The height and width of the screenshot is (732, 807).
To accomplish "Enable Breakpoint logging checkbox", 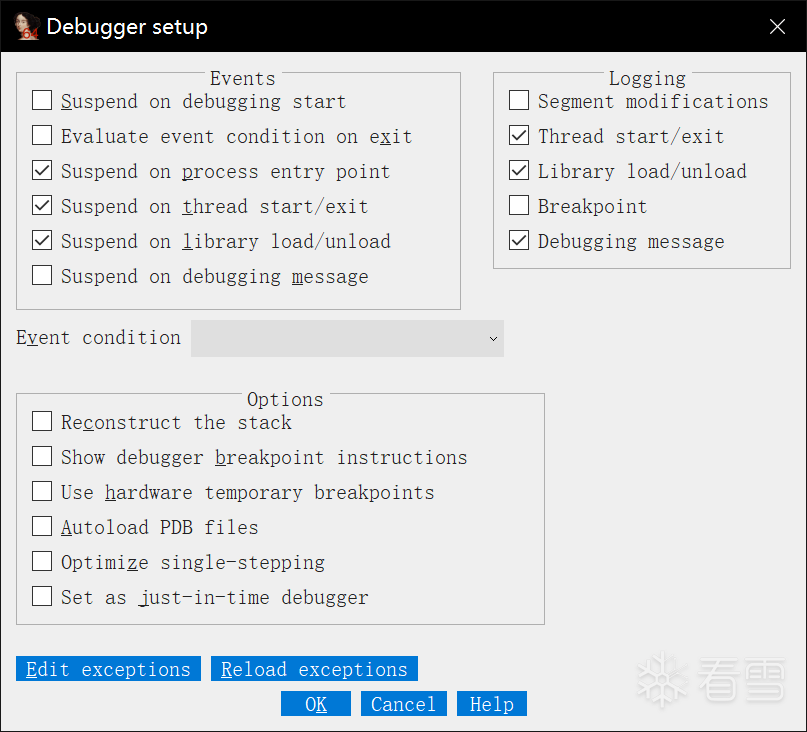I will [519, 205].
